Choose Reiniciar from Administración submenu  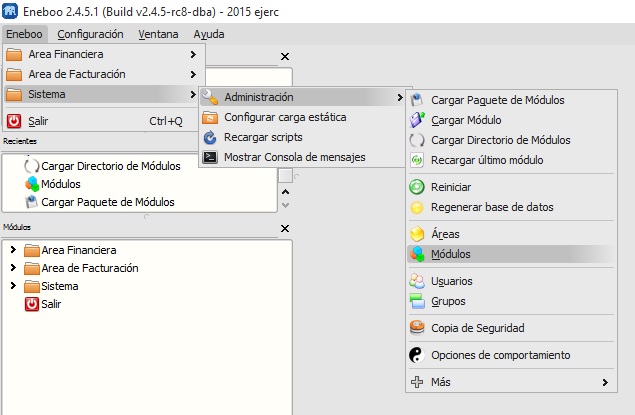click(x=511, y=187)
